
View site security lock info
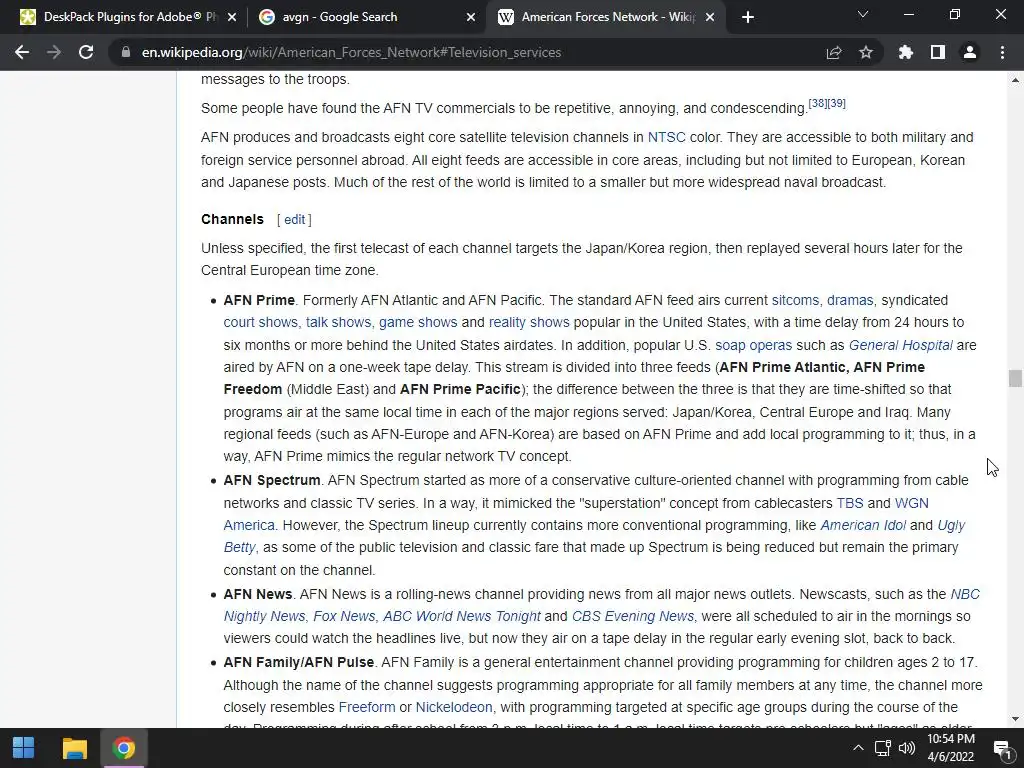(125, 52)
